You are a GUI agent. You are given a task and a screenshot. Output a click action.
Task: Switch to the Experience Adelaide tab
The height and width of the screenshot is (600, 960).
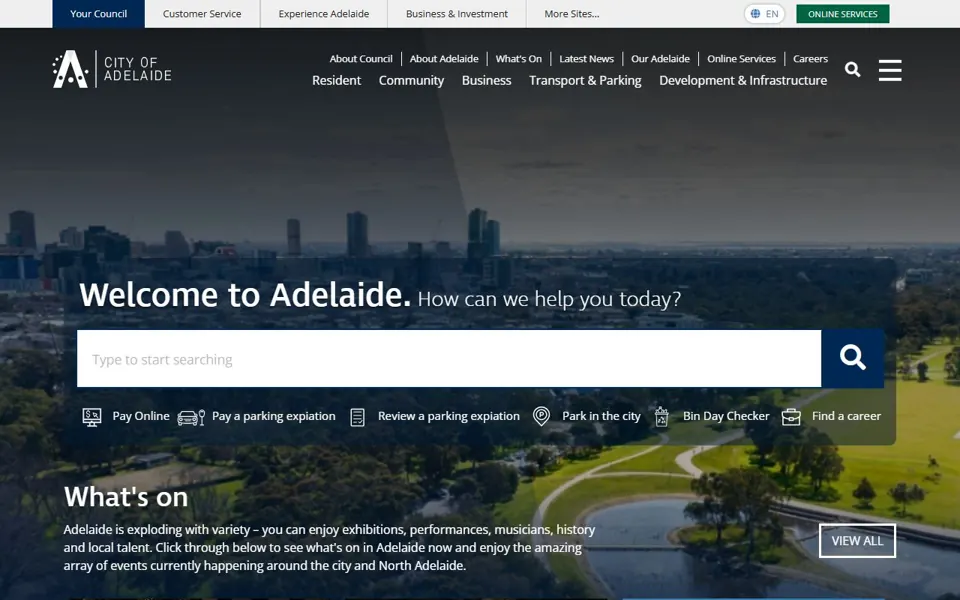click(324, 13)
